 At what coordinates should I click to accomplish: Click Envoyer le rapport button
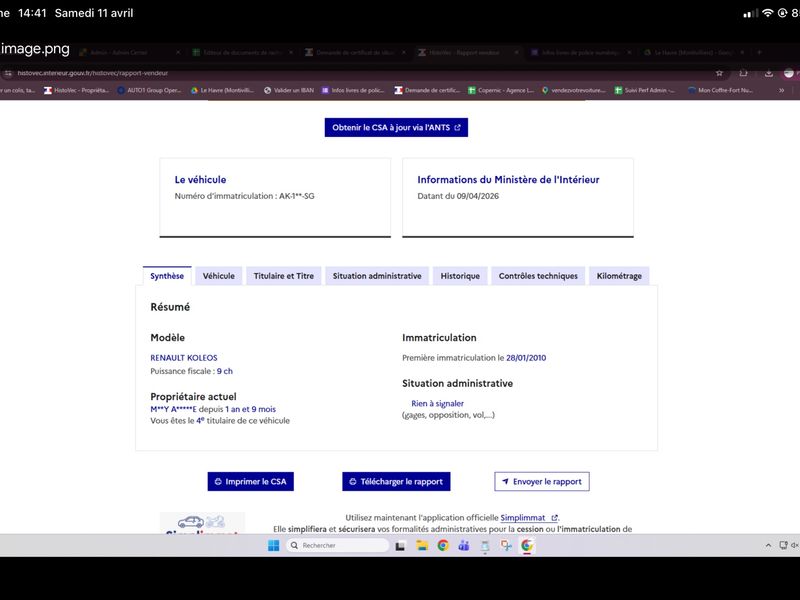542,482
